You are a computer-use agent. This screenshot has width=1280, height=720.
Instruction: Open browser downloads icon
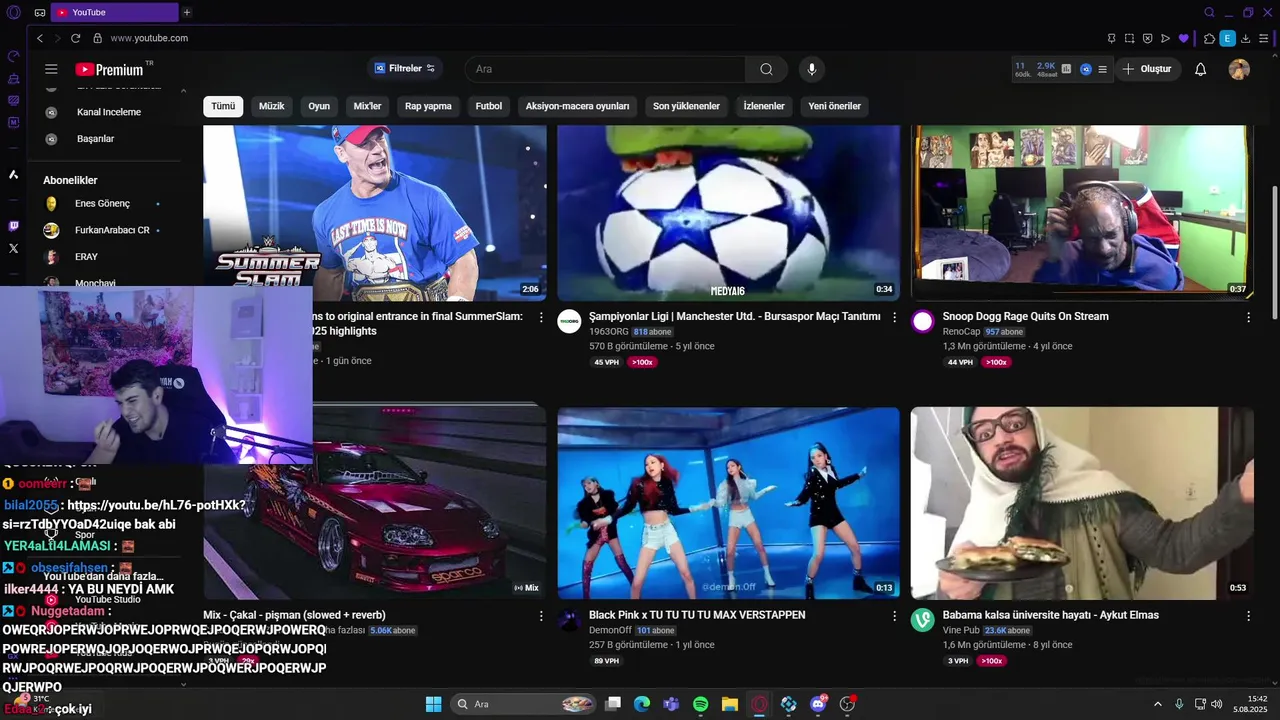click(1245, 38)
